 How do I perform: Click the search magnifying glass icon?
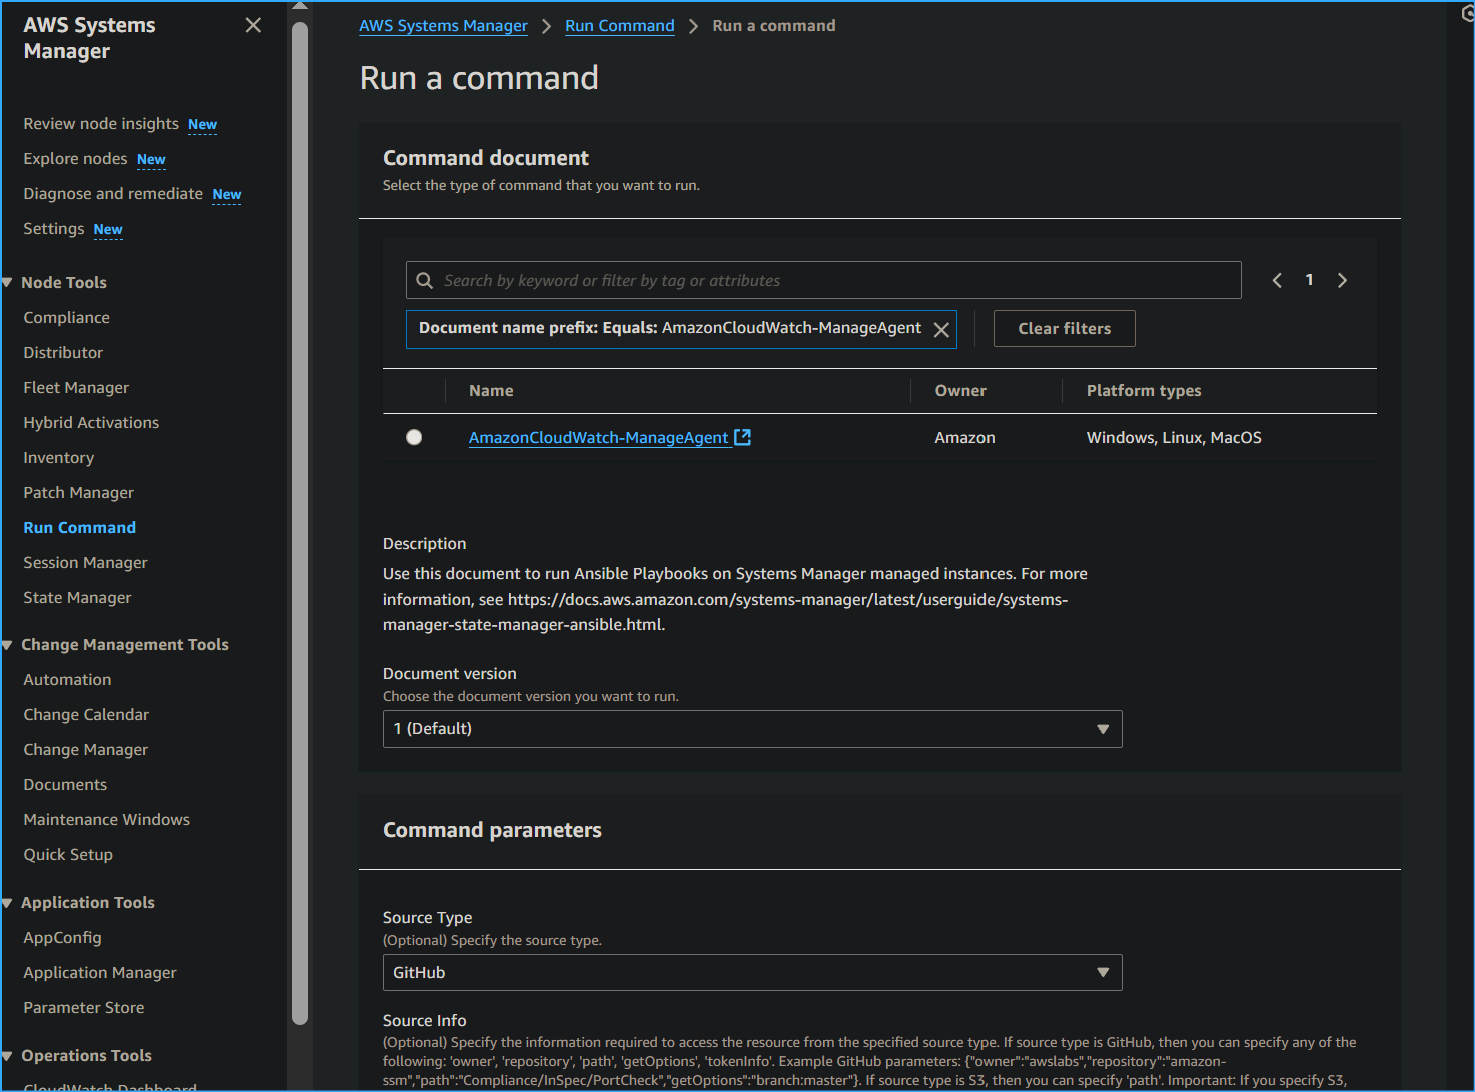coord(425,280)
